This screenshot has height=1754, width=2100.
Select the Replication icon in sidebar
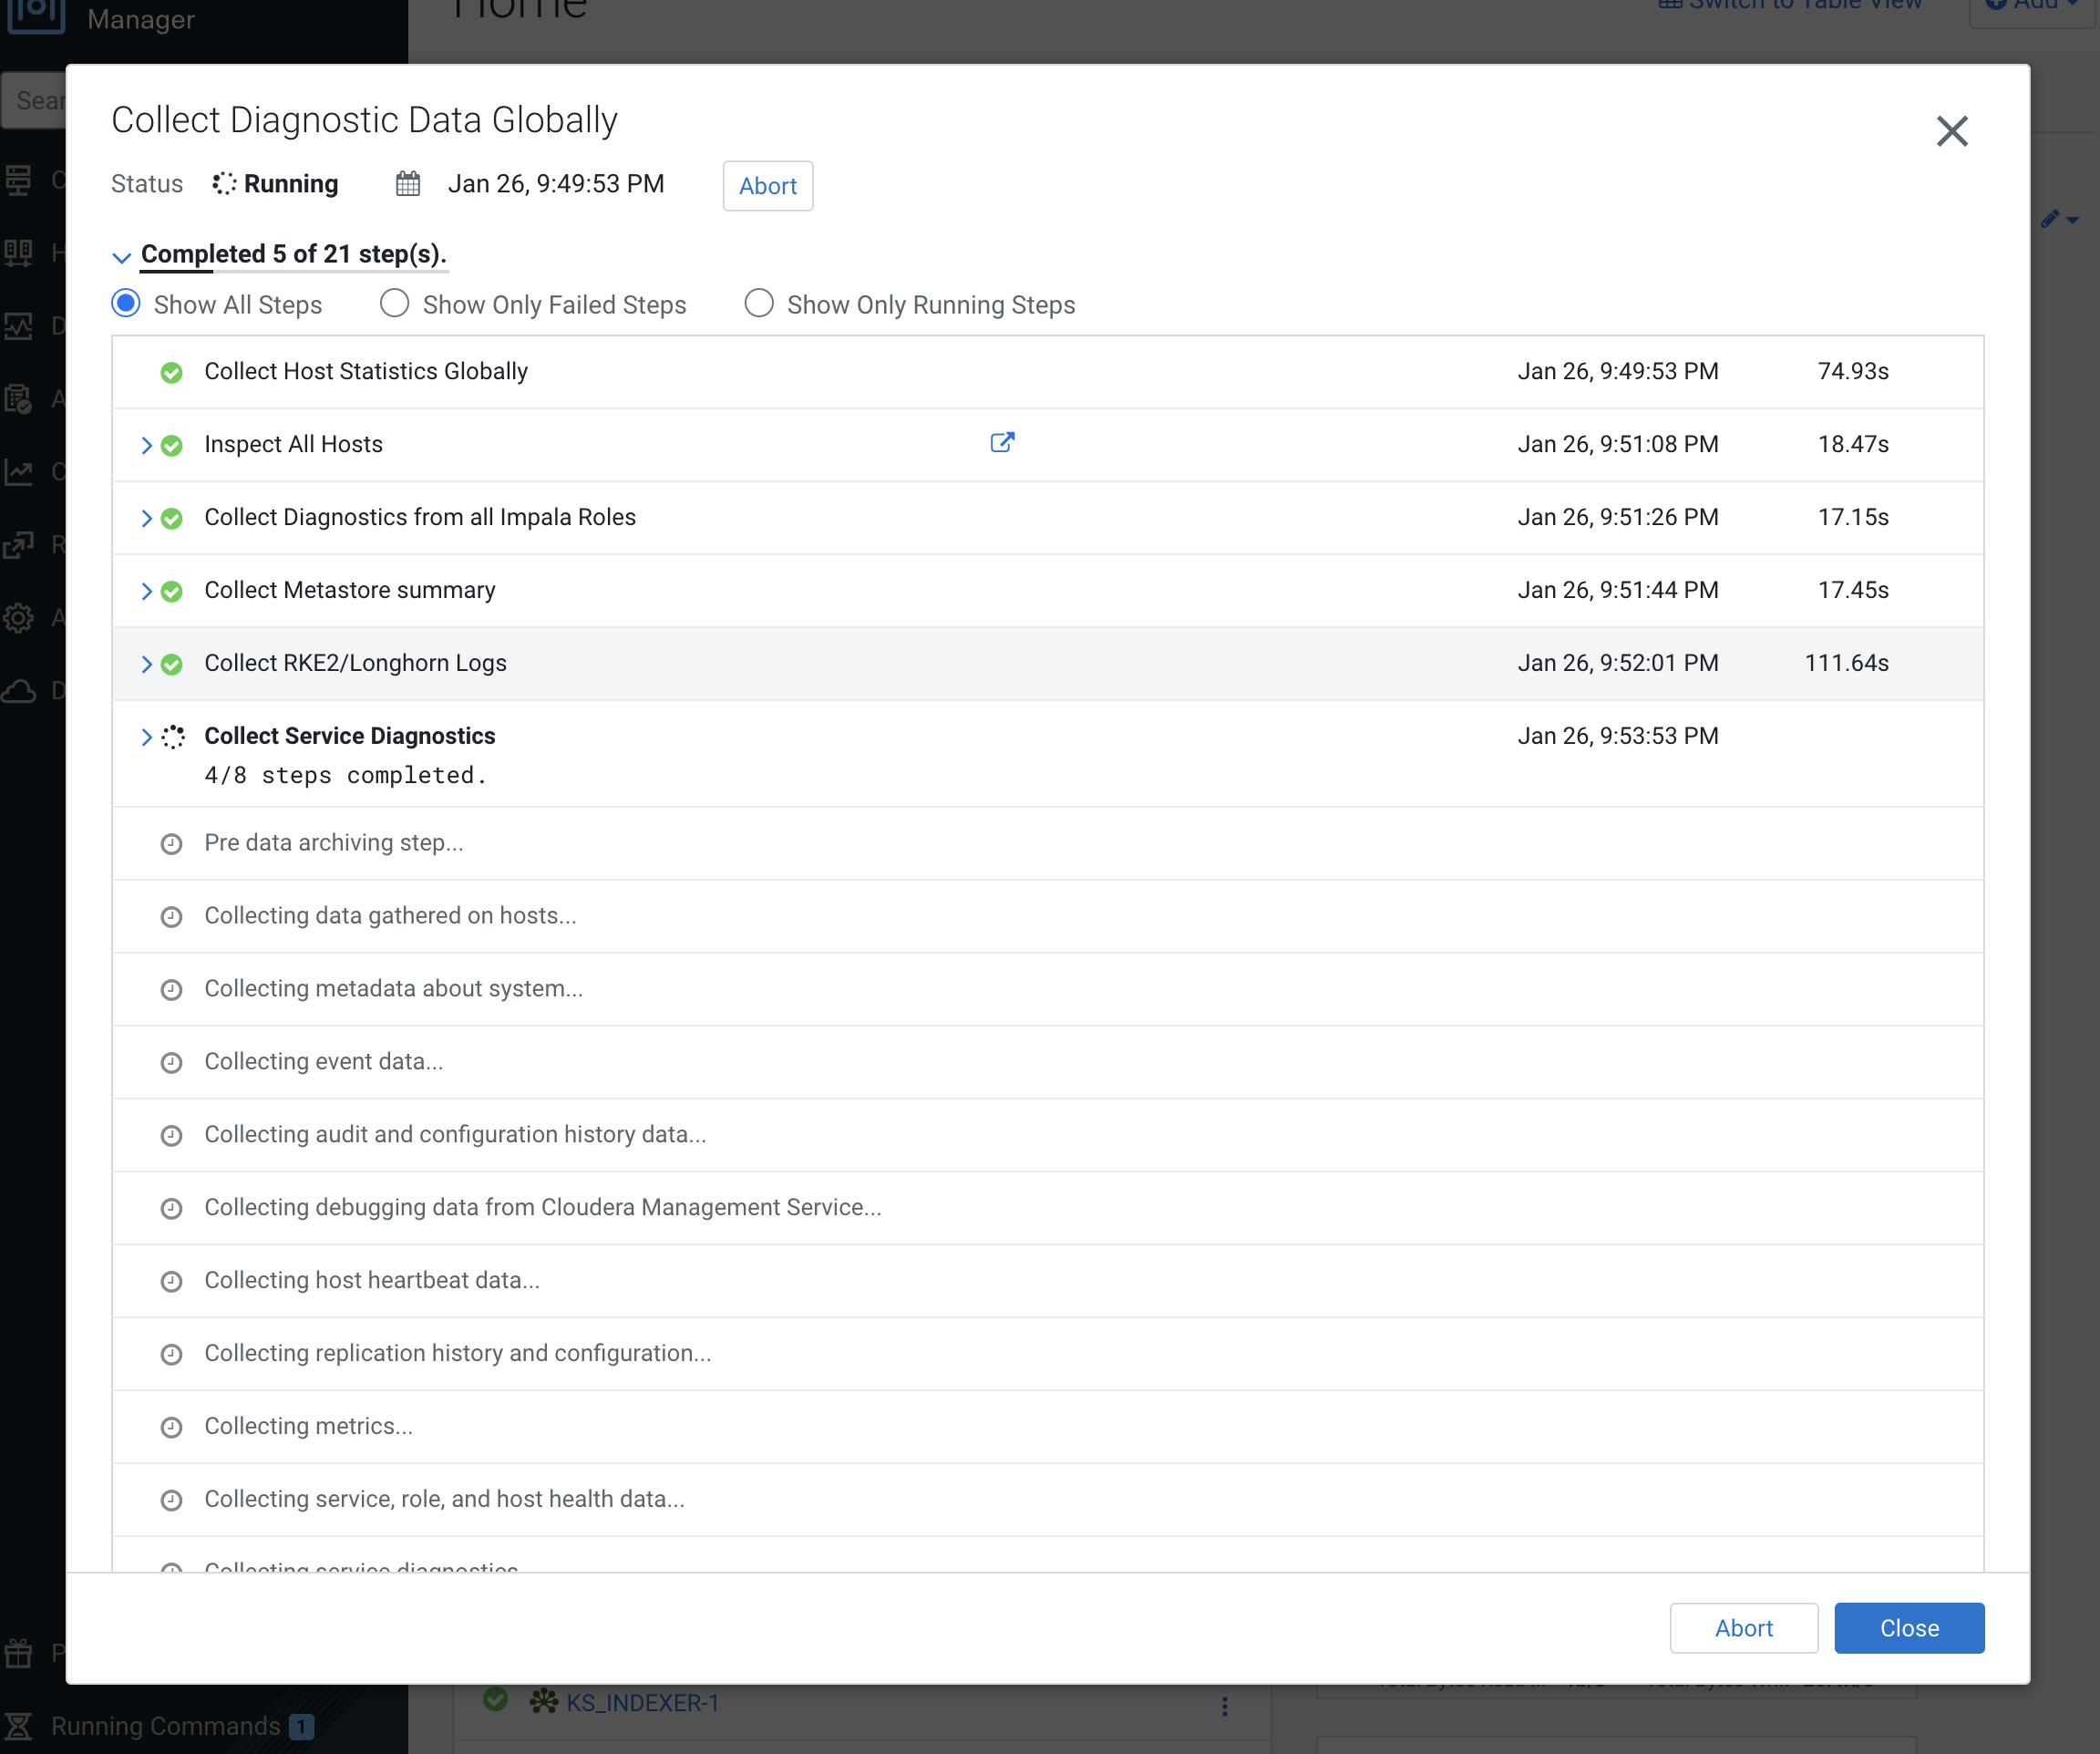tap(18, 545)
